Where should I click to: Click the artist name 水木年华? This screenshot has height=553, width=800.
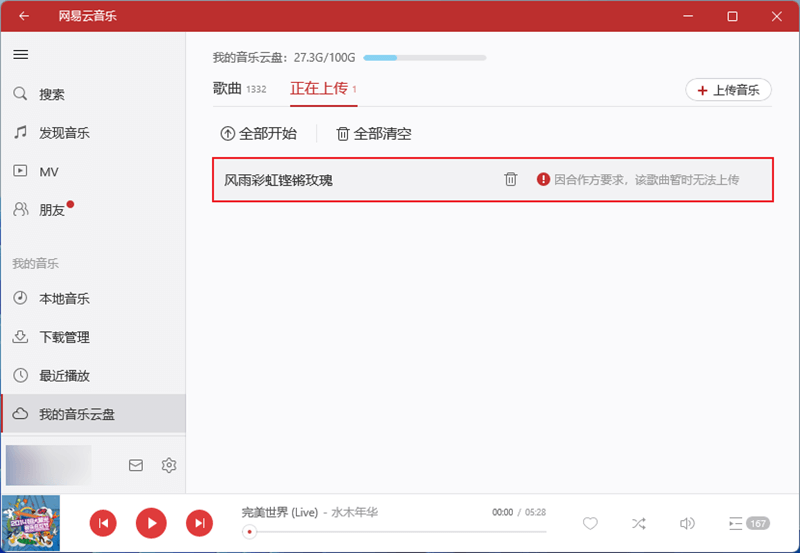[x=355, y=512]
